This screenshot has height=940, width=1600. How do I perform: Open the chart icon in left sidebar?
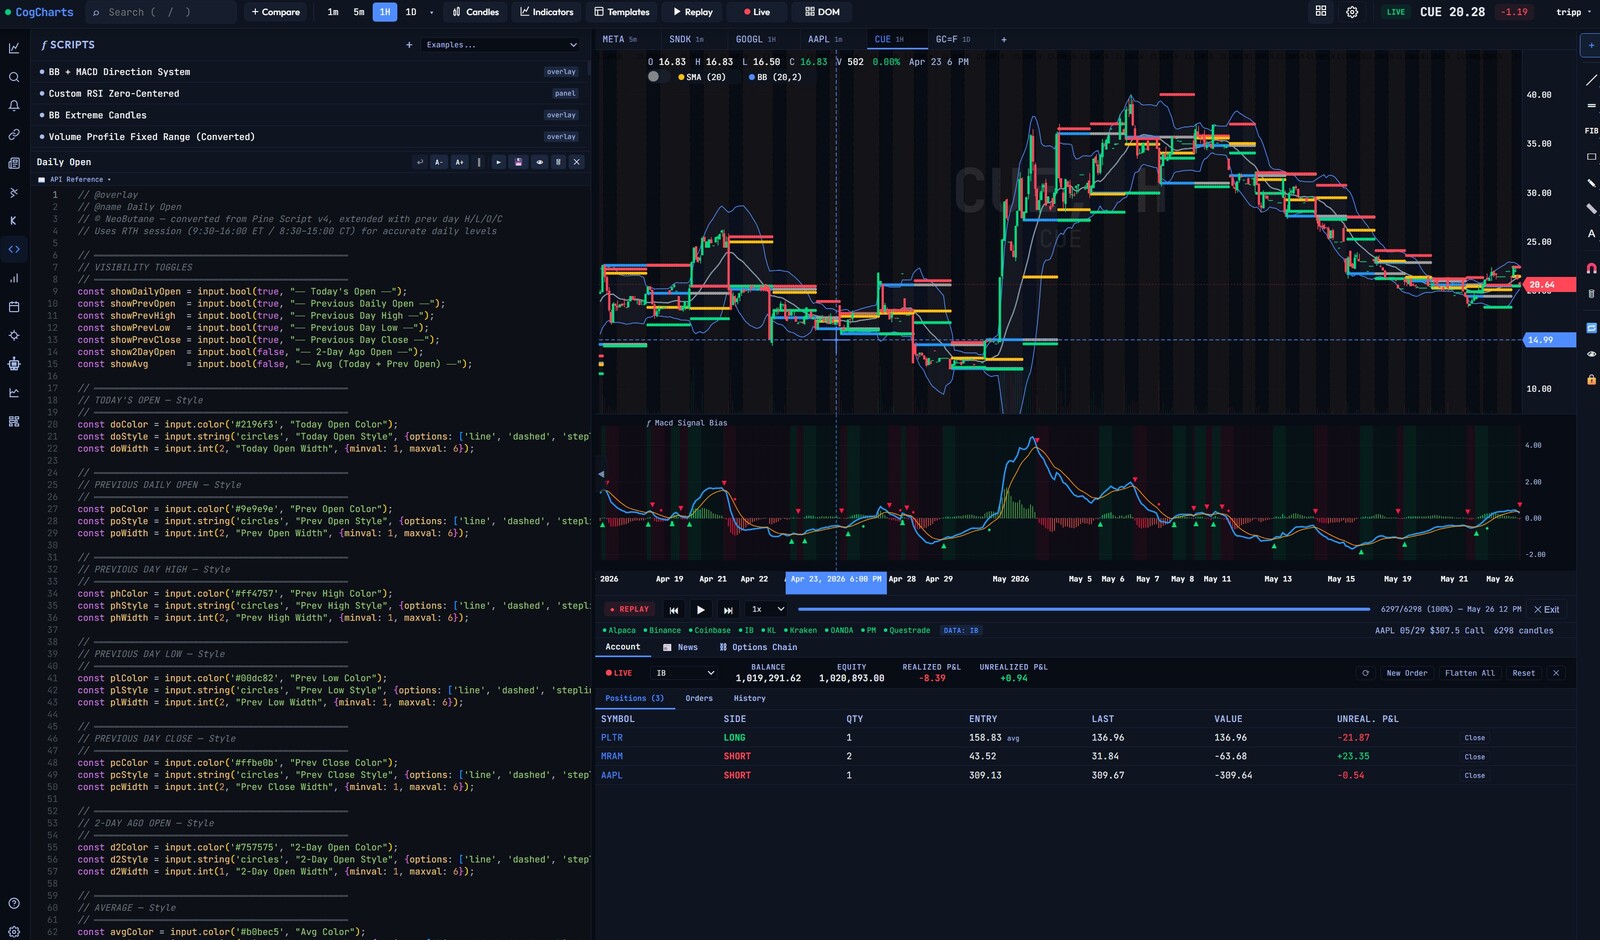[14, 48]
